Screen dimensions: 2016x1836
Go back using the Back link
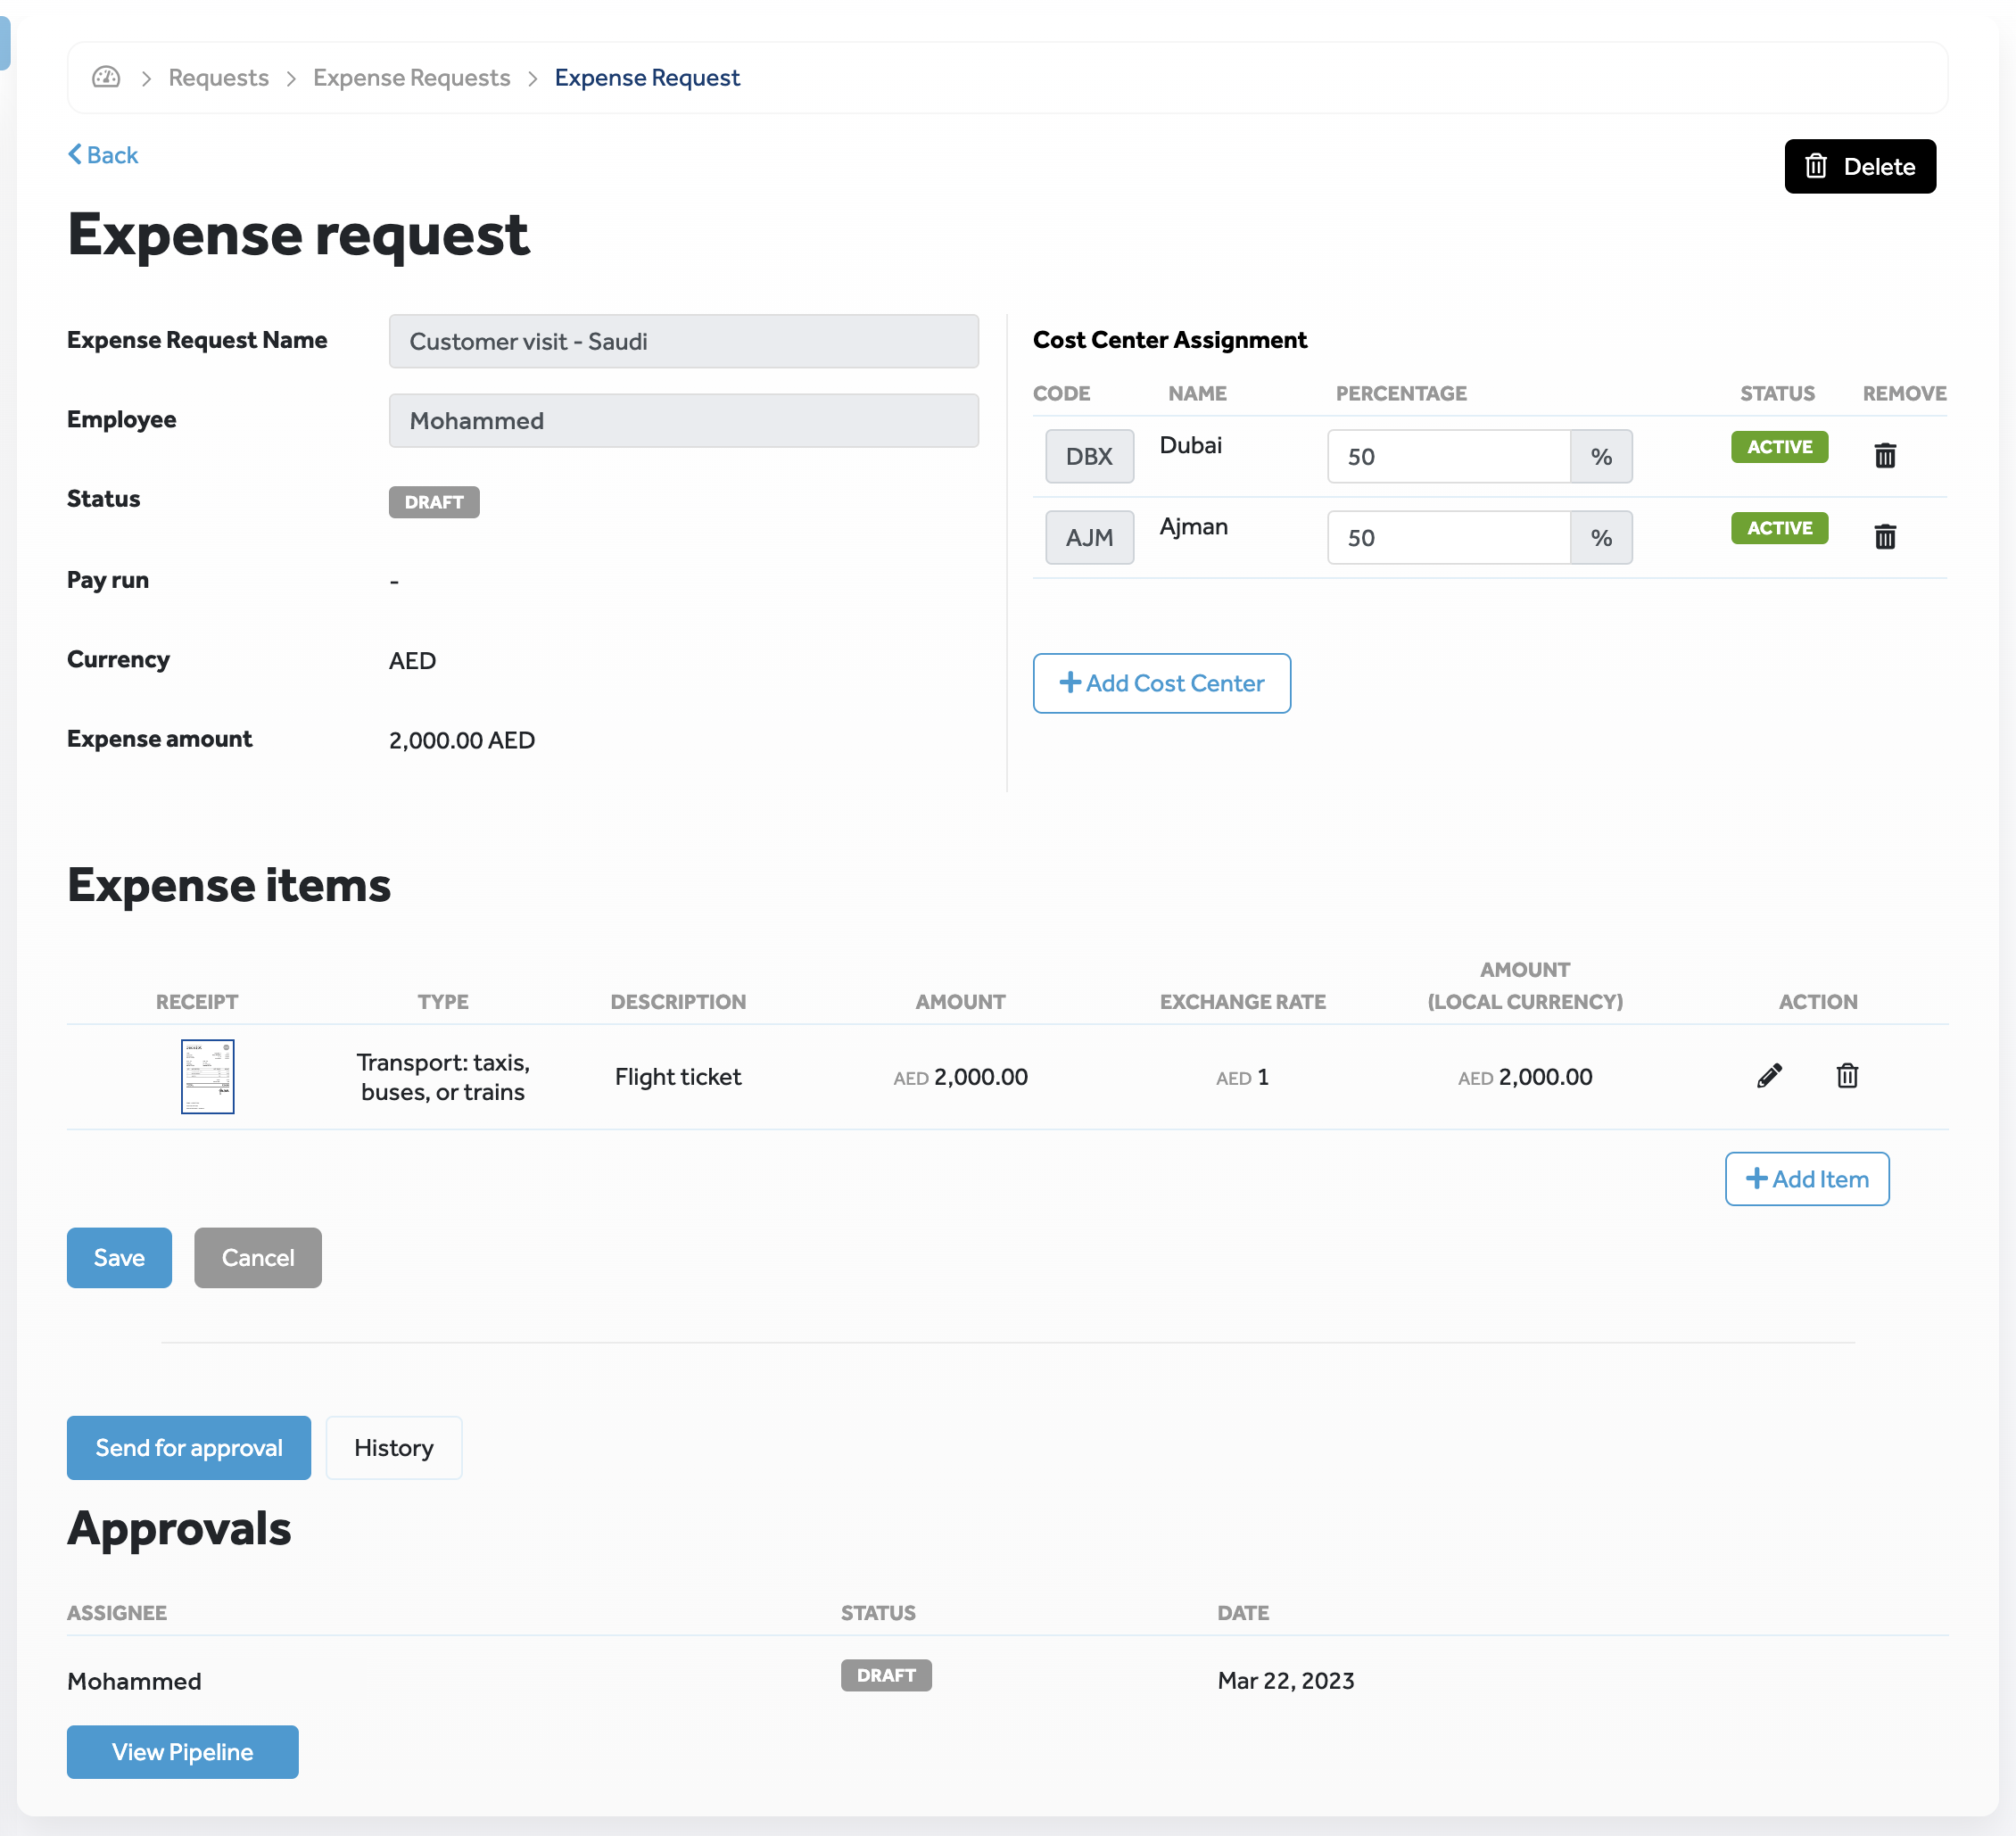tap(103, 155)
